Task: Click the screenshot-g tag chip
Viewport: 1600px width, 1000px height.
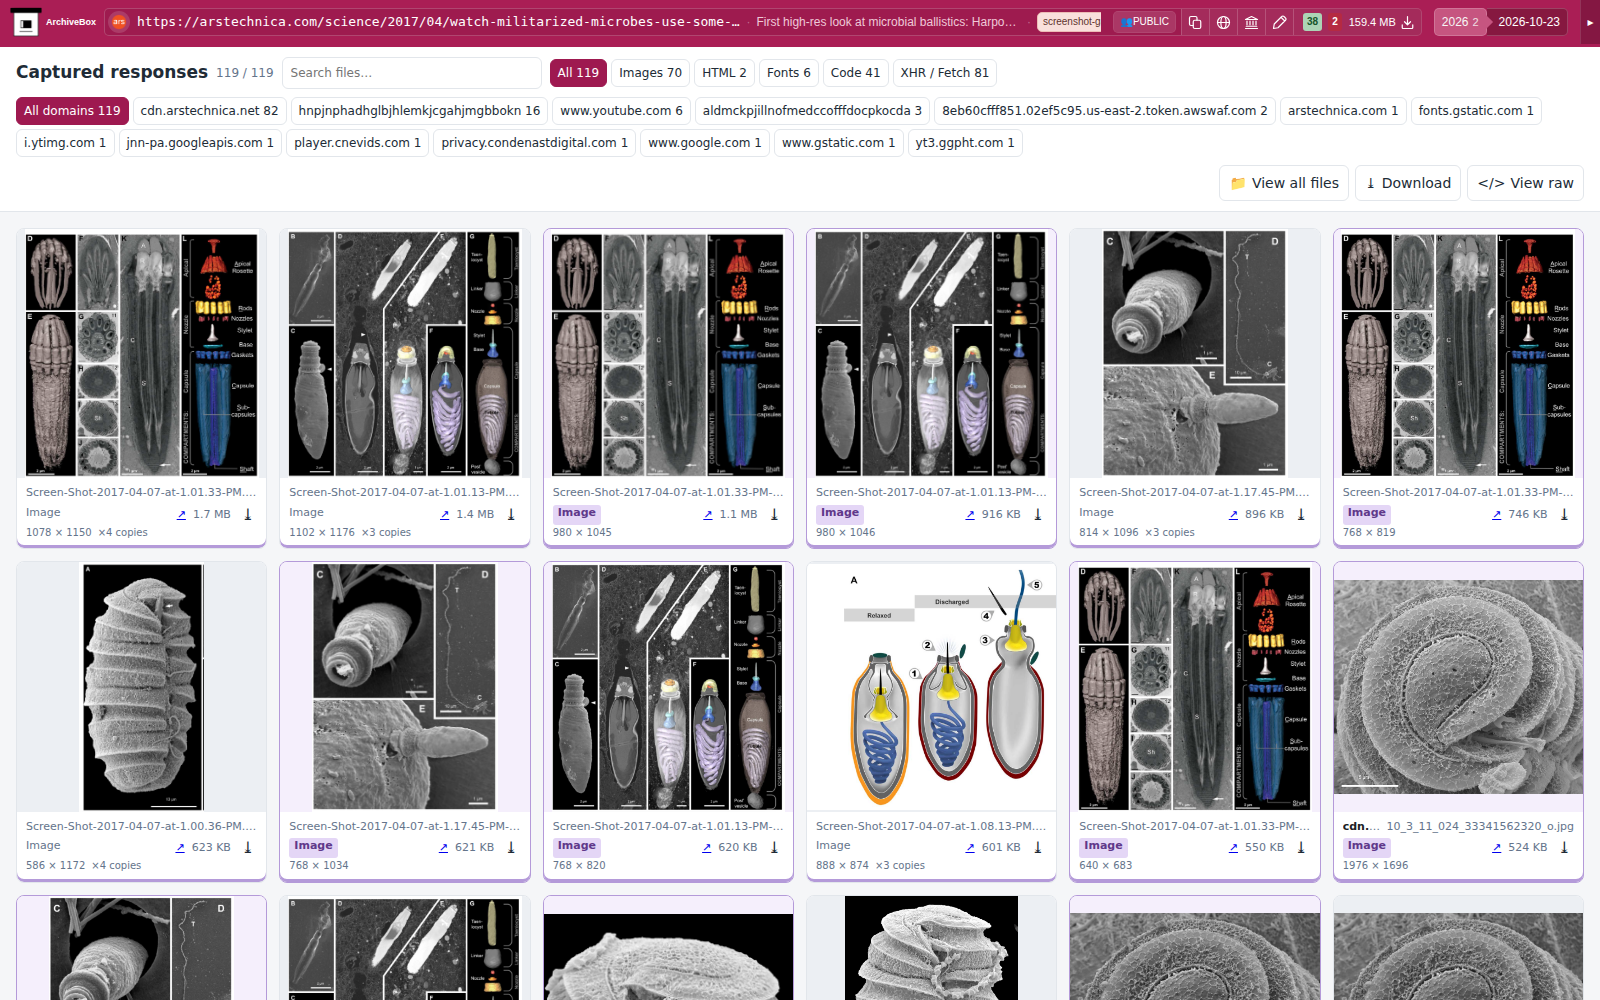Action: 1069,22
